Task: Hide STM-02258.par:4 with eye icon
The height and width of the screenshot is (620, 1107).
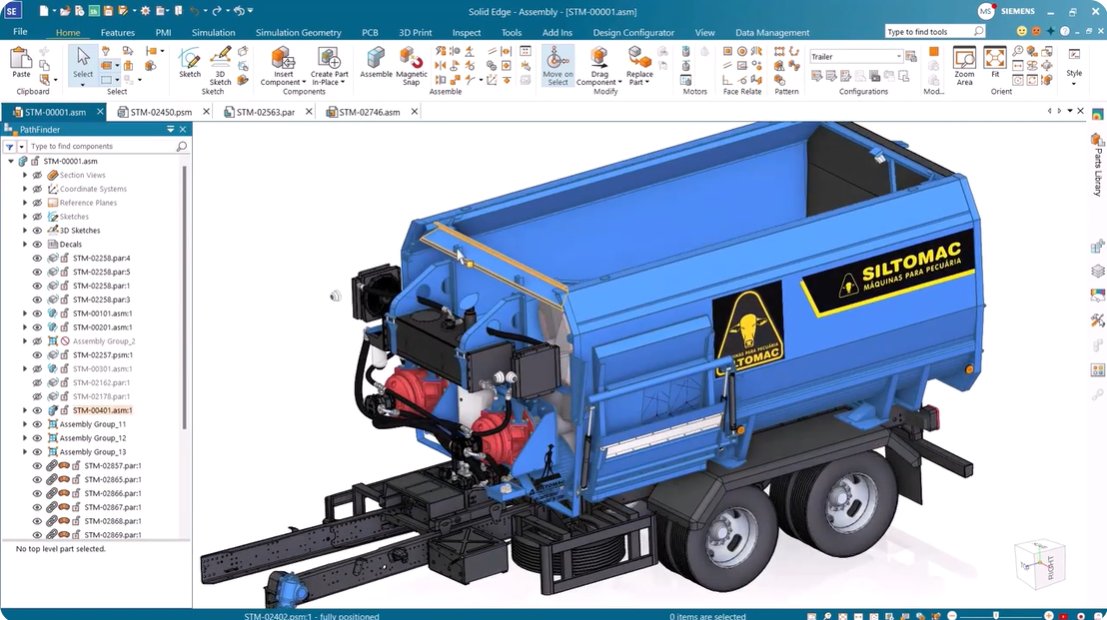Action: tap(37, 258)
